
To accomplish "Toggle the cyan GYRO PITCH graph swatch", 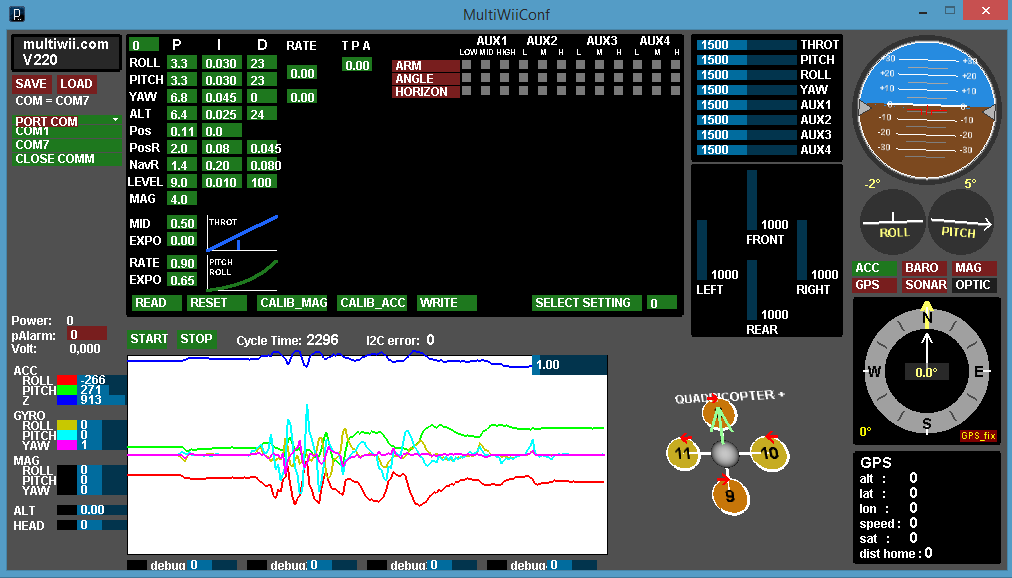I will [x=66, y=435].
